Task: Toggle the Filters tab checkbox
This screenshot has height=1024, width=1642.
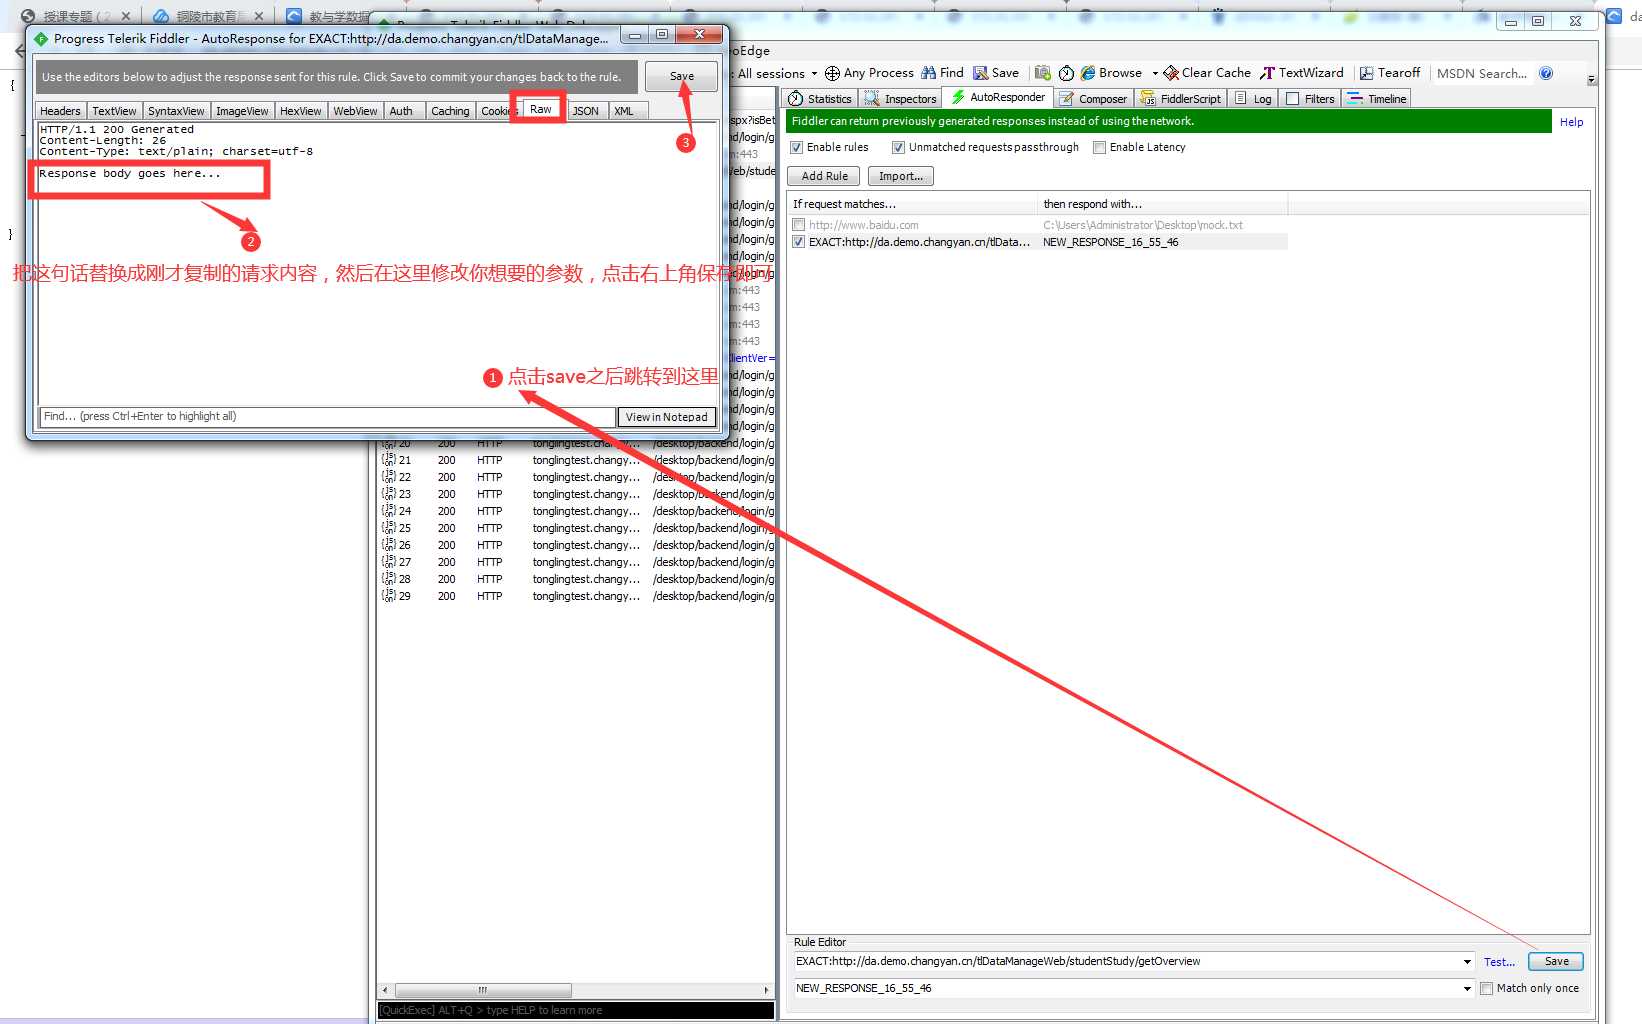Action: (1292, 98)
